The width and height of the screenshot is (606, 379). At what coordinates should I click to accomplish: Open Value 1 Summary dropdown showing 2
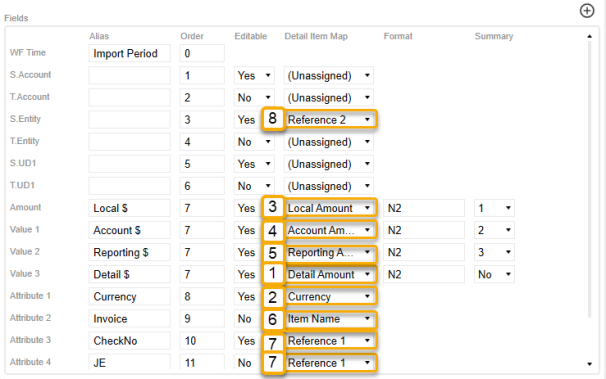tap(494, 230)
